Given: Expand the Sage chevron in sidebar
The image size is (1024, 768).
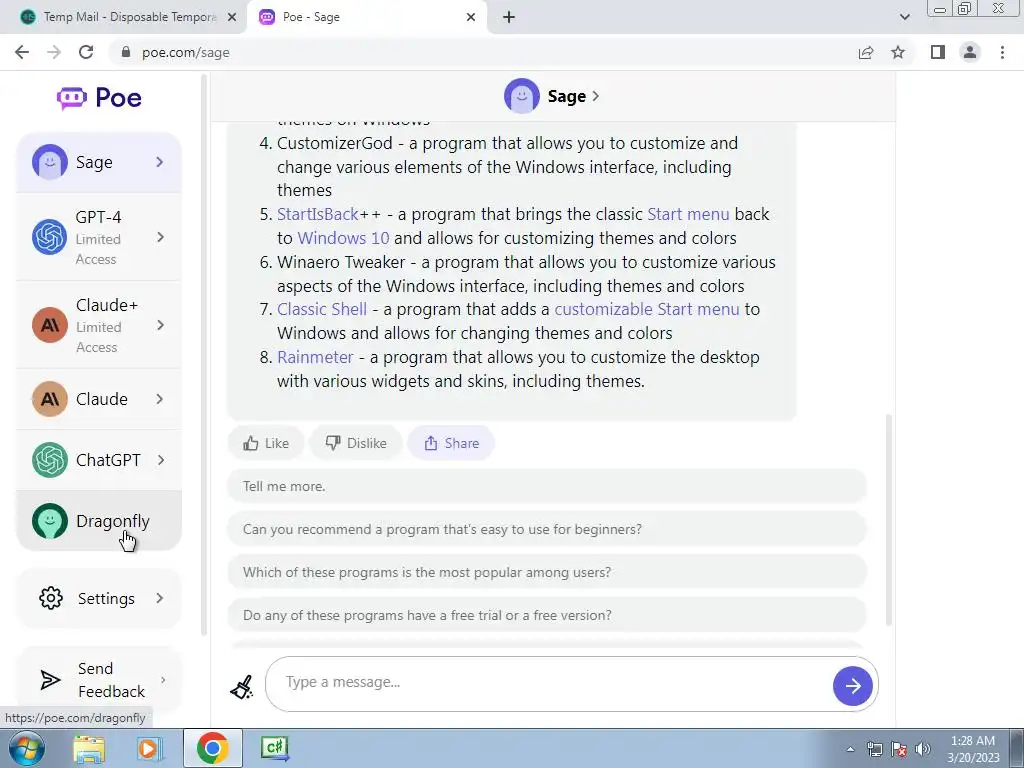Looking at the screenshot, I should point(160,162).
